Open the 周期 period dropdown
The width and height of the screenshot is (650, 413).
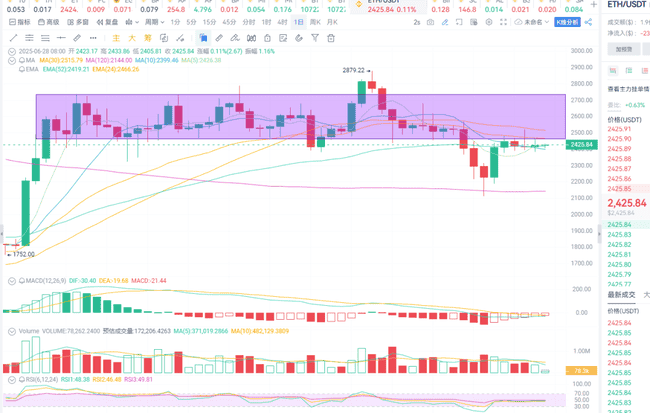[x=153, y=22]
